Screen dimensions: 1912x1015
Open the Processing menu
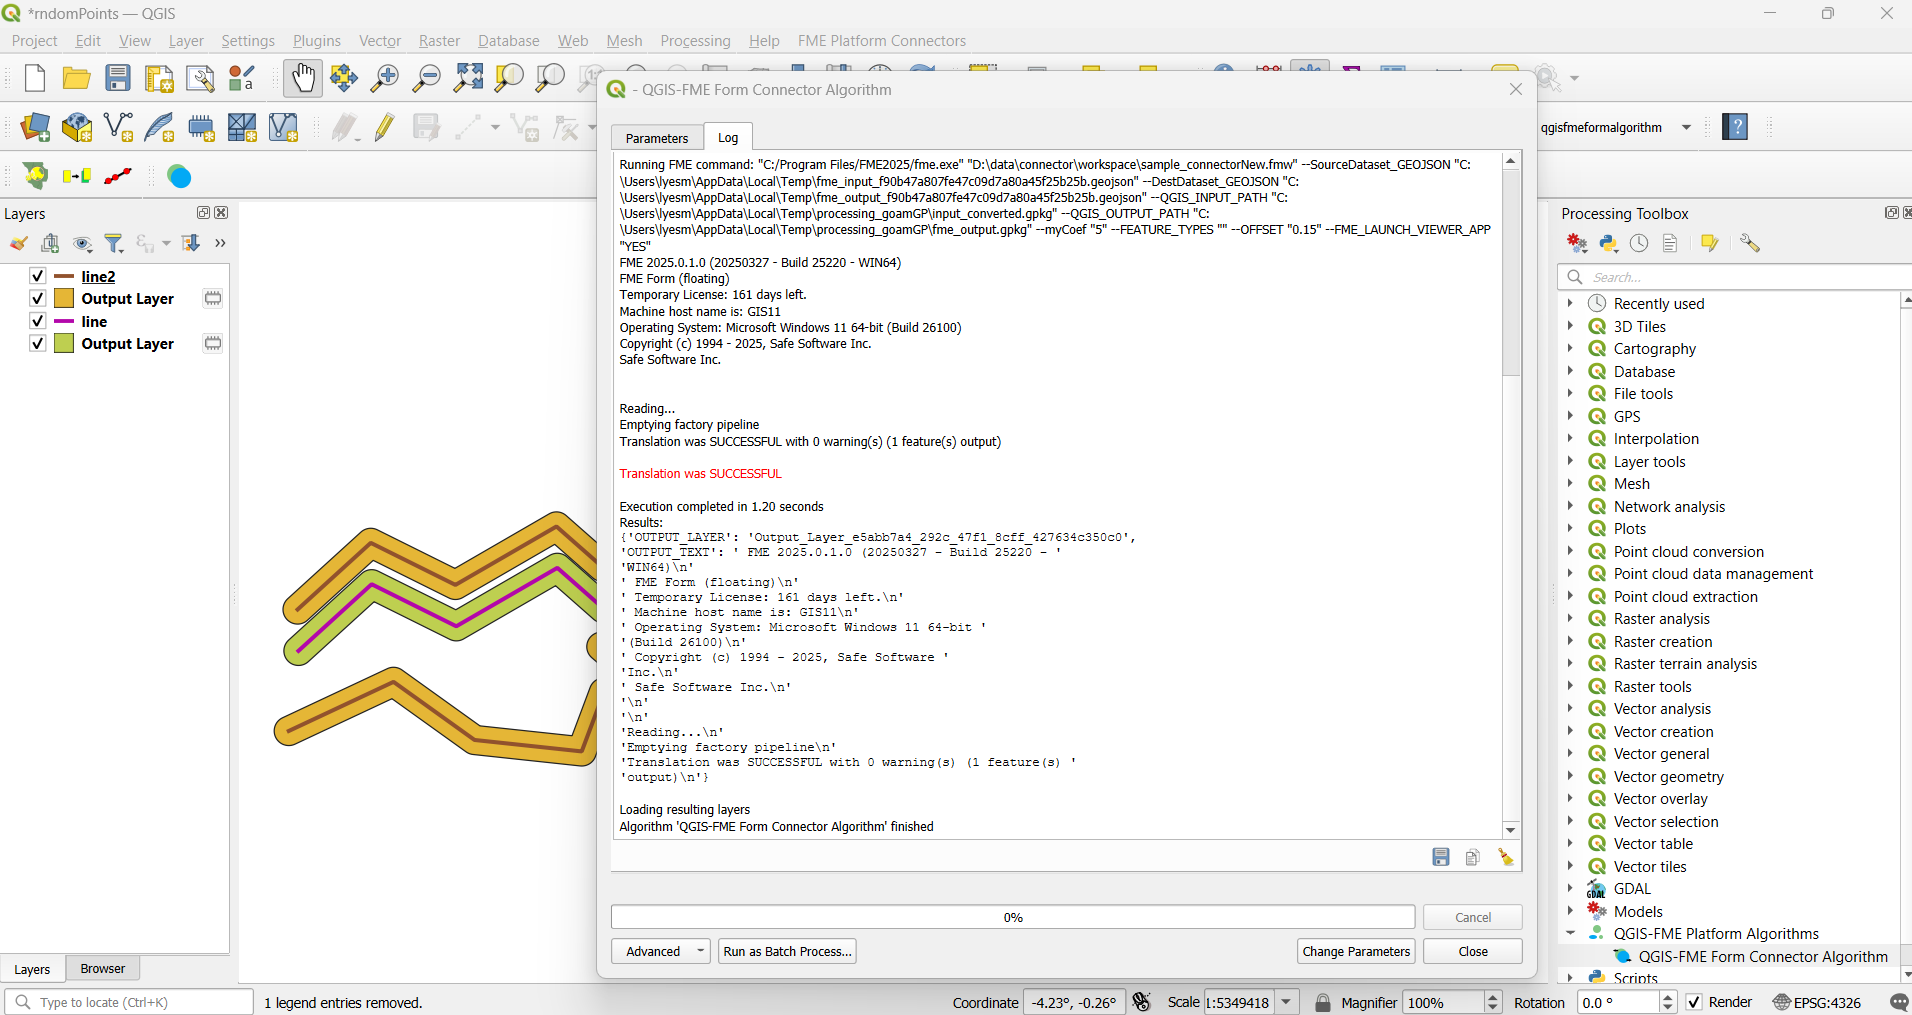[x=695, y=41]
